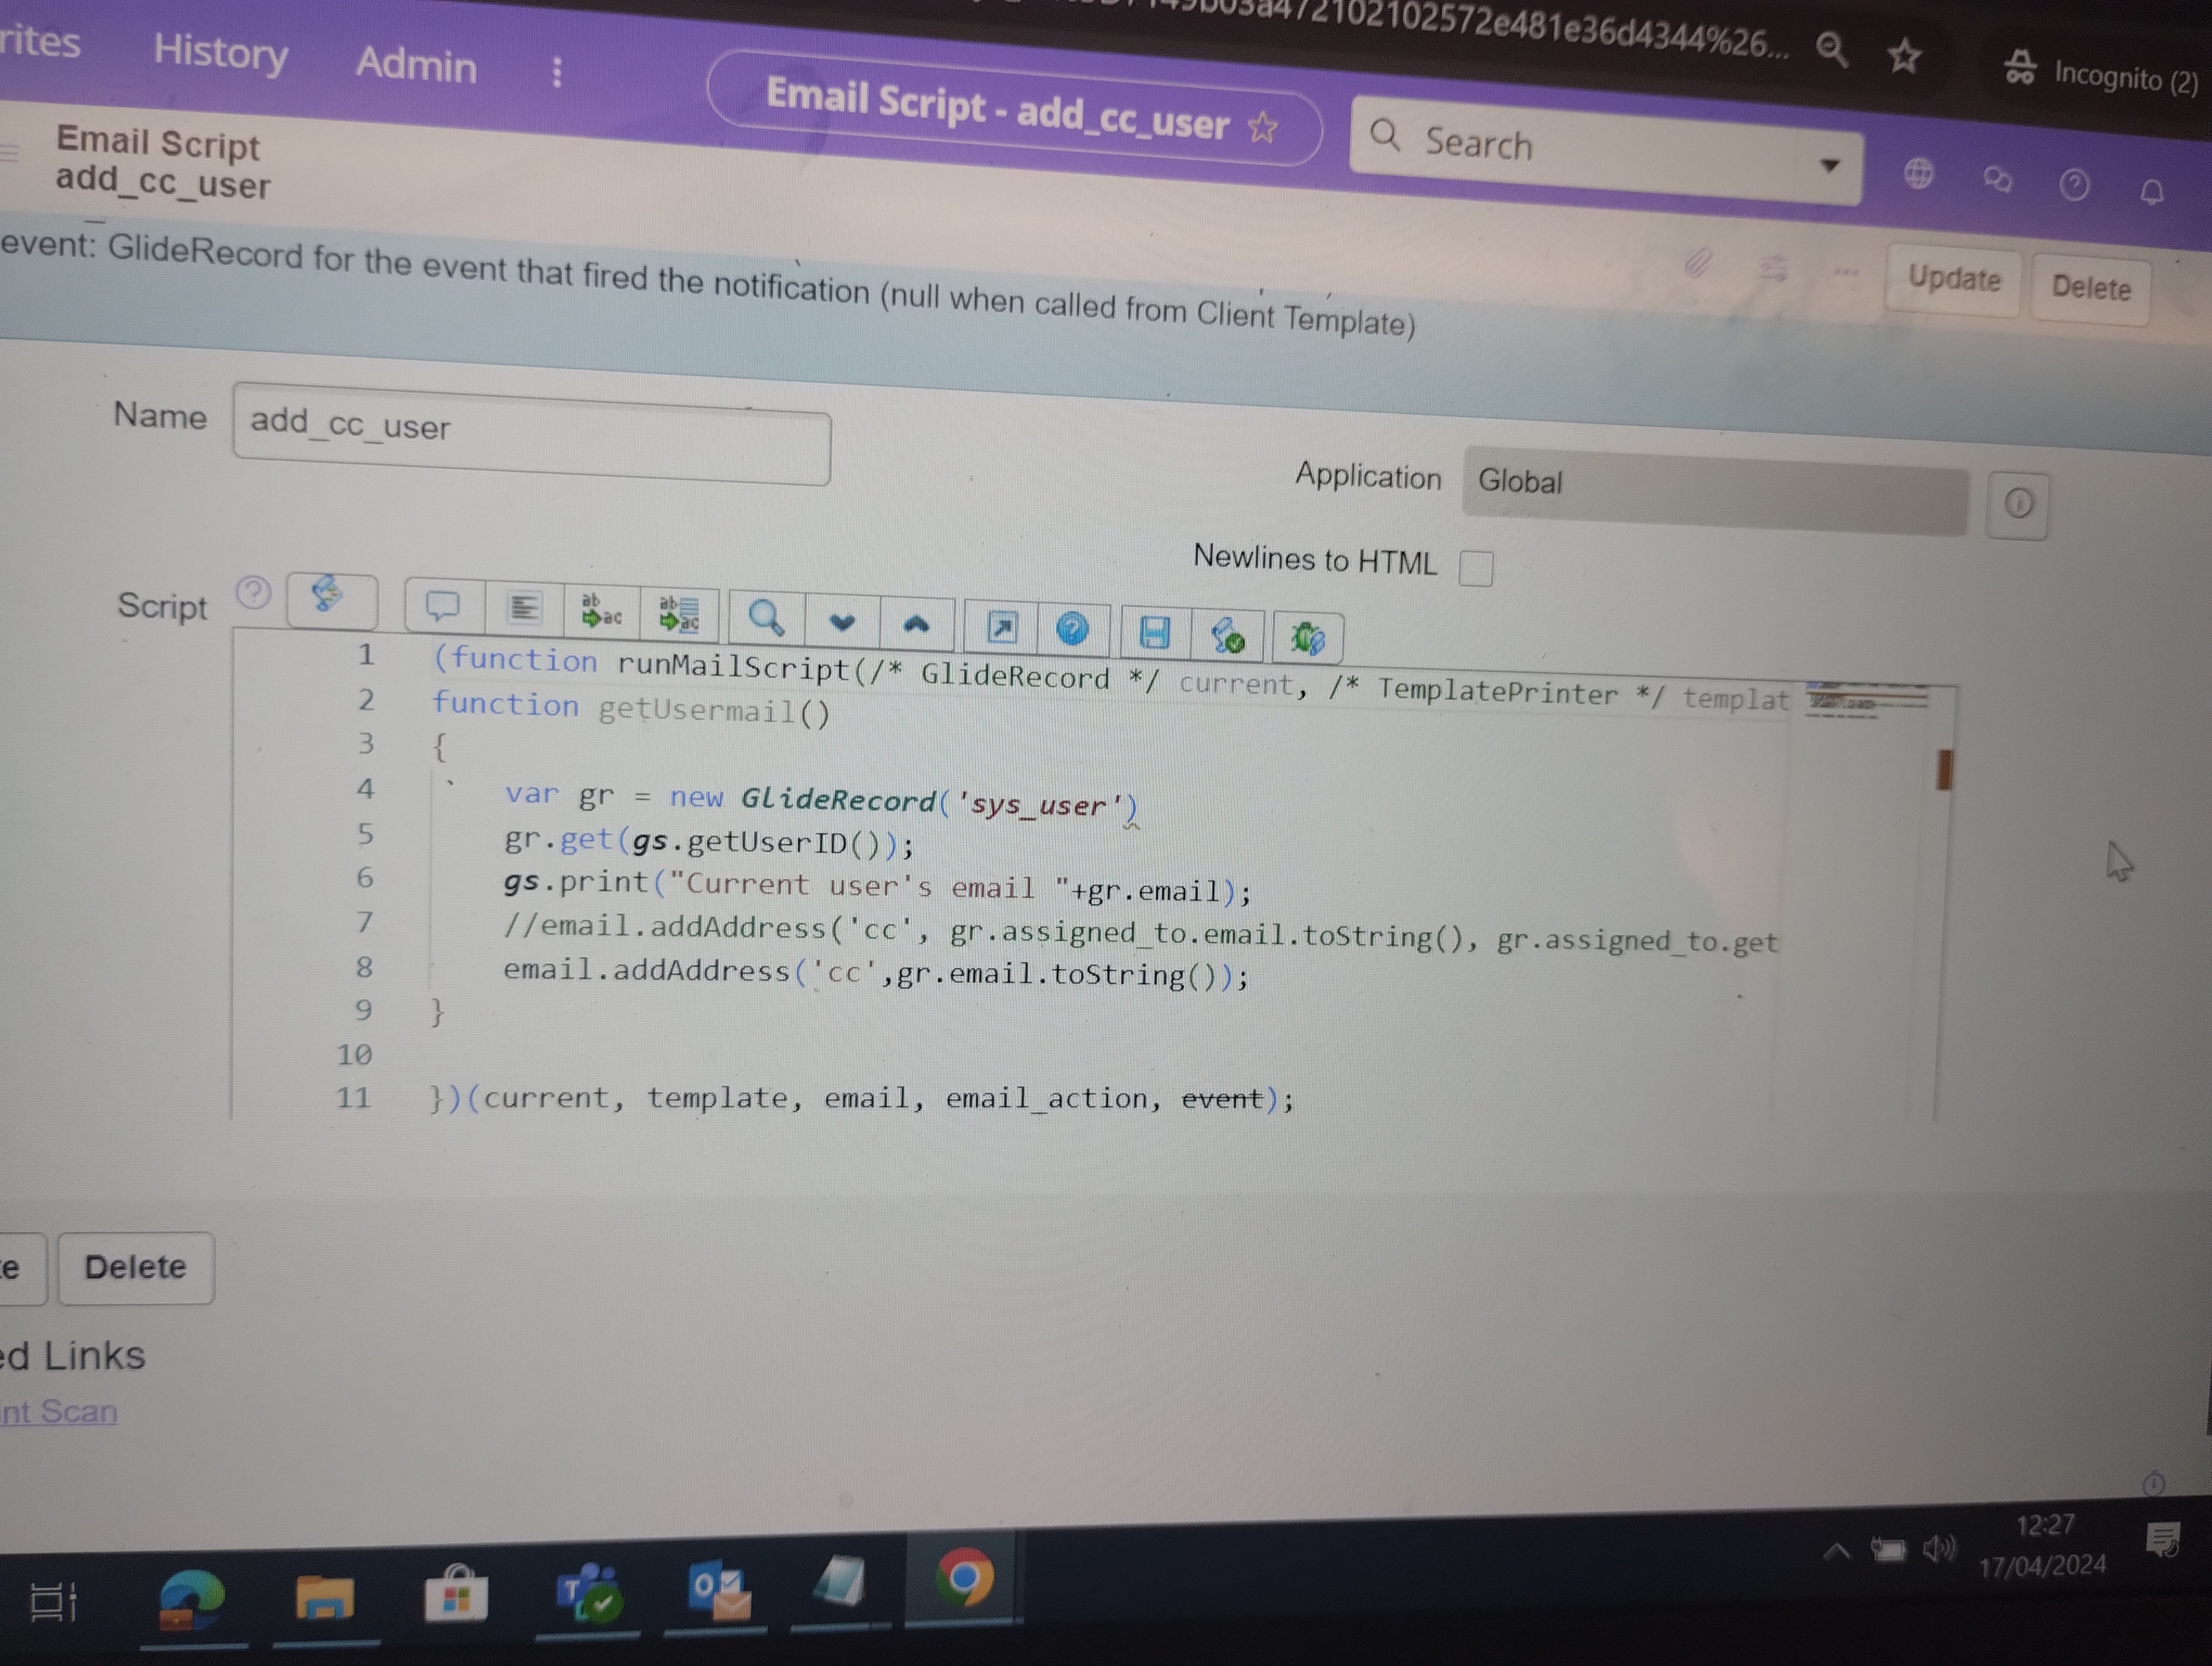Open File Explorer from the taskbar
This screenshot has width=2212, height=1666.
324,1597
